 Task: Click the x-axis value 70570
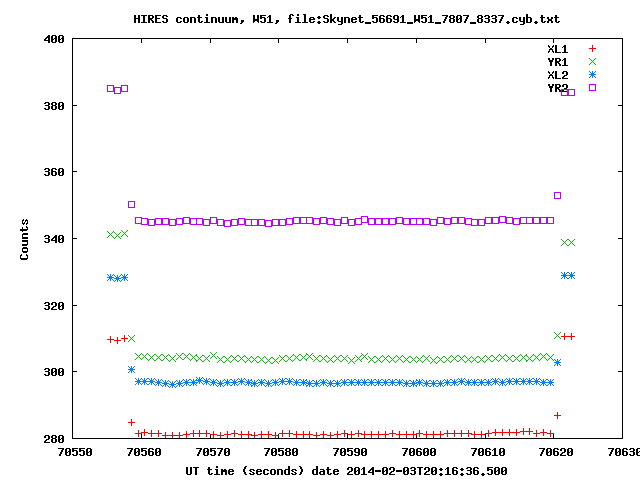[213, 452]
